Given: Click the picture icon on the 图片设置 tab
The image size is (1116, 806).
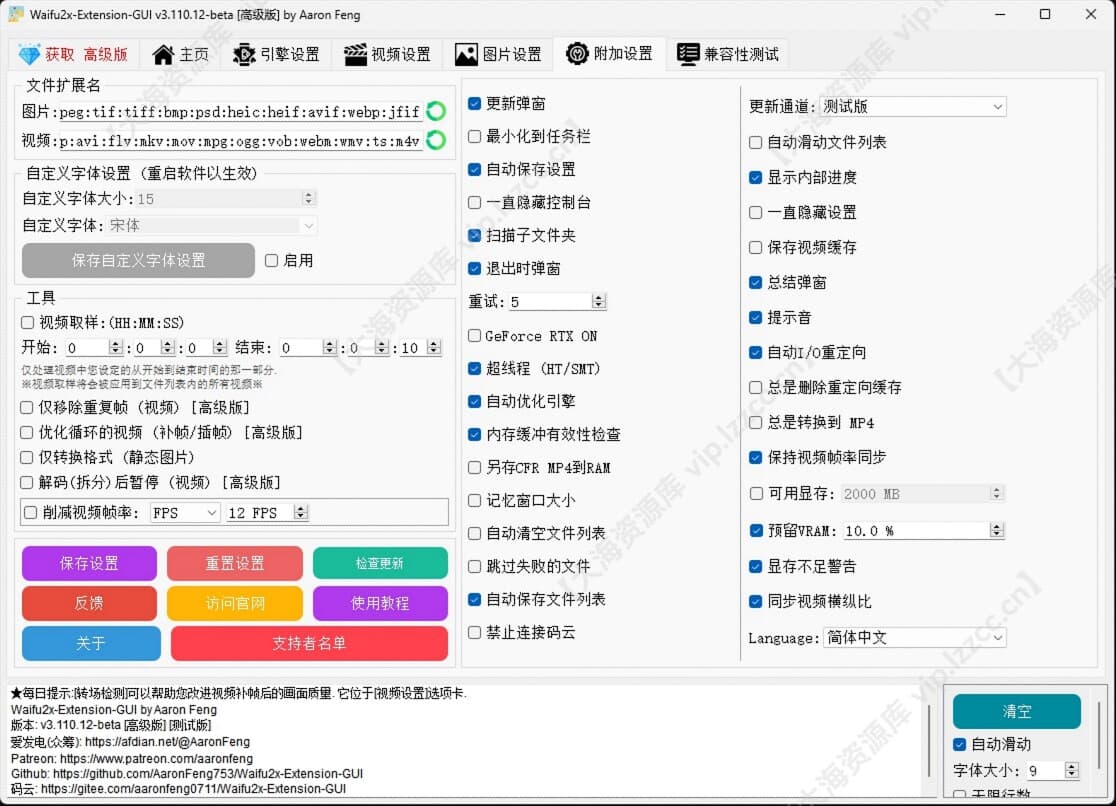Looking at the screenshot, I should [466, 54].
